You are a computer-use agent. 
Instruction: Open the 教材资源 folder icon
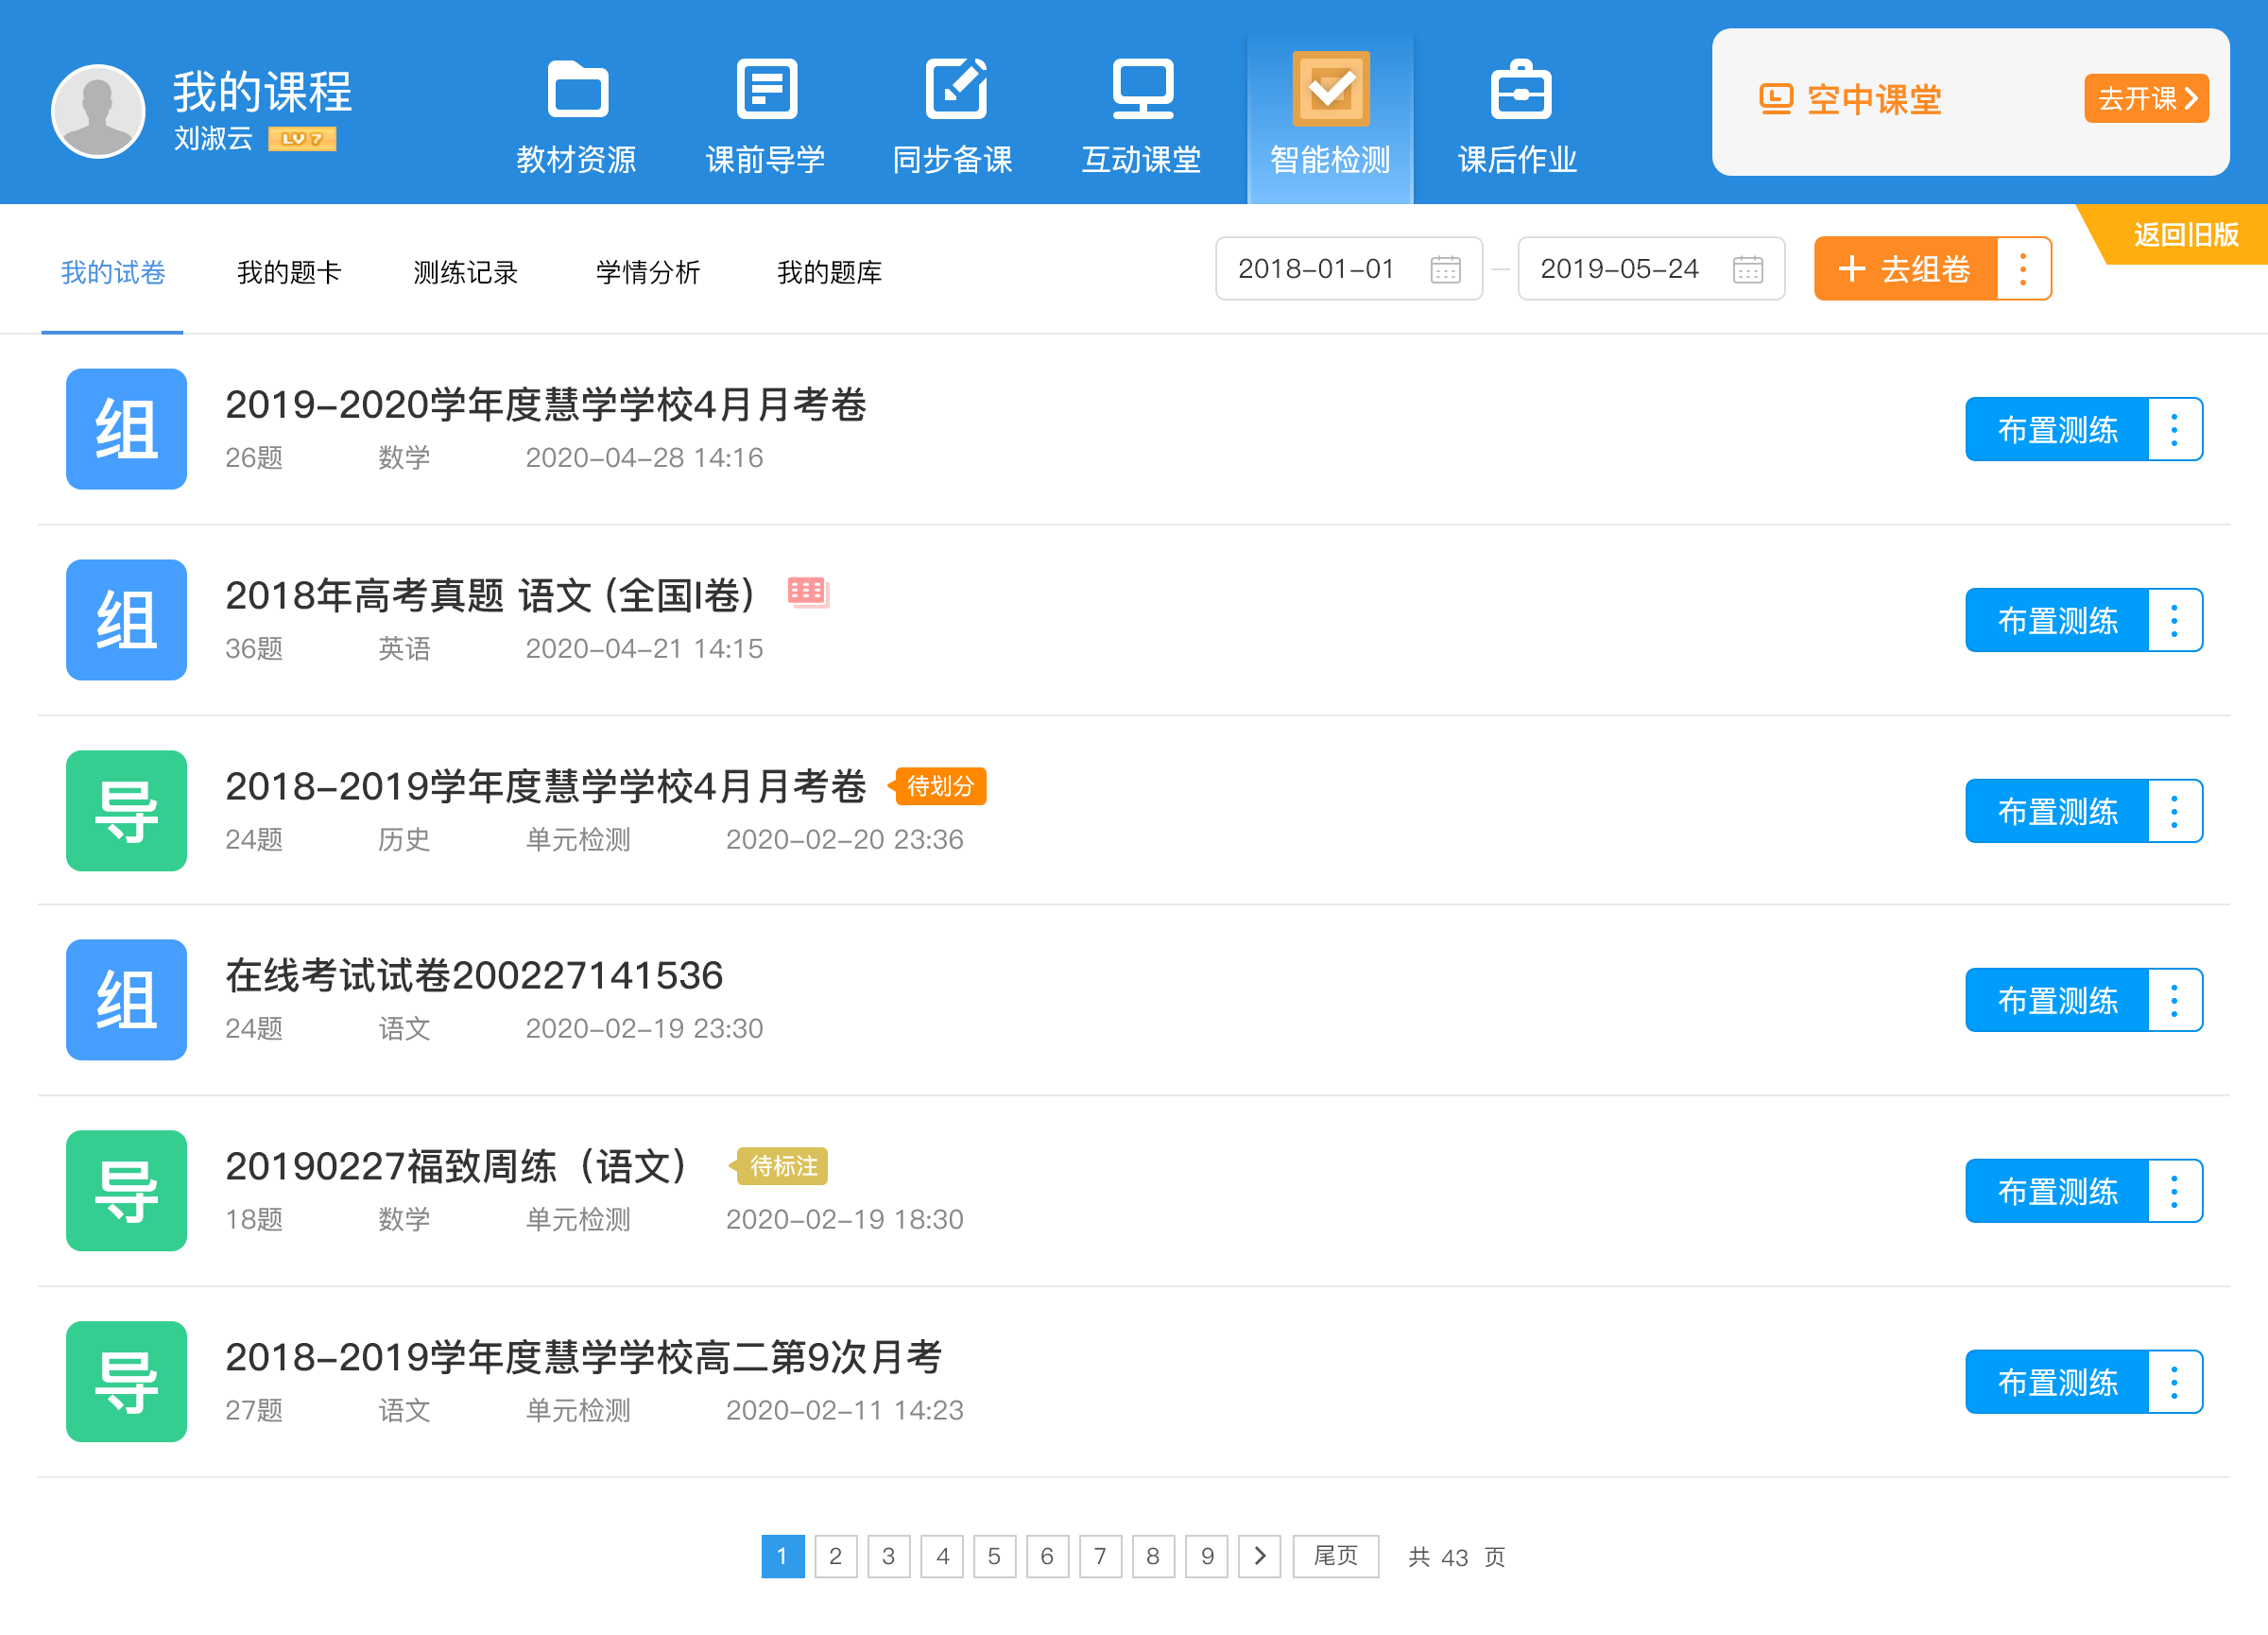(x=577, y=91)
